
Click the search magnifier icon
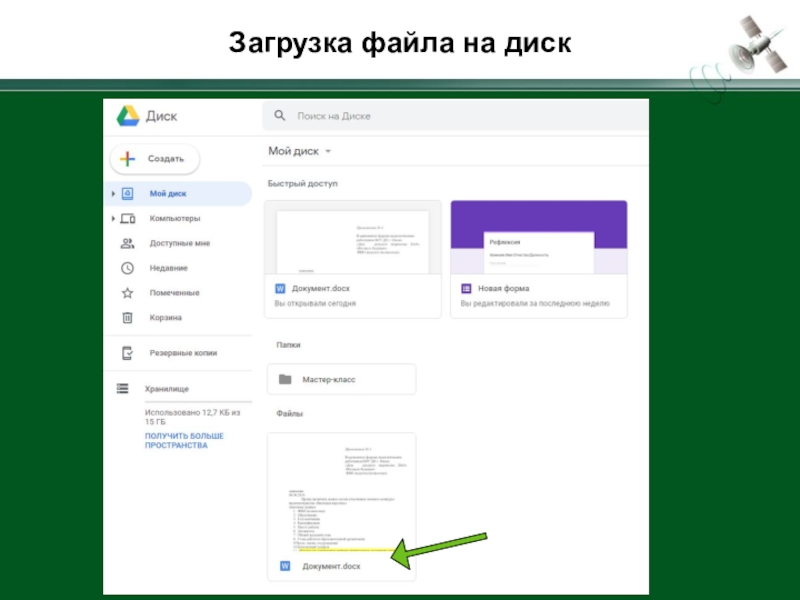(x=280, y=116)
